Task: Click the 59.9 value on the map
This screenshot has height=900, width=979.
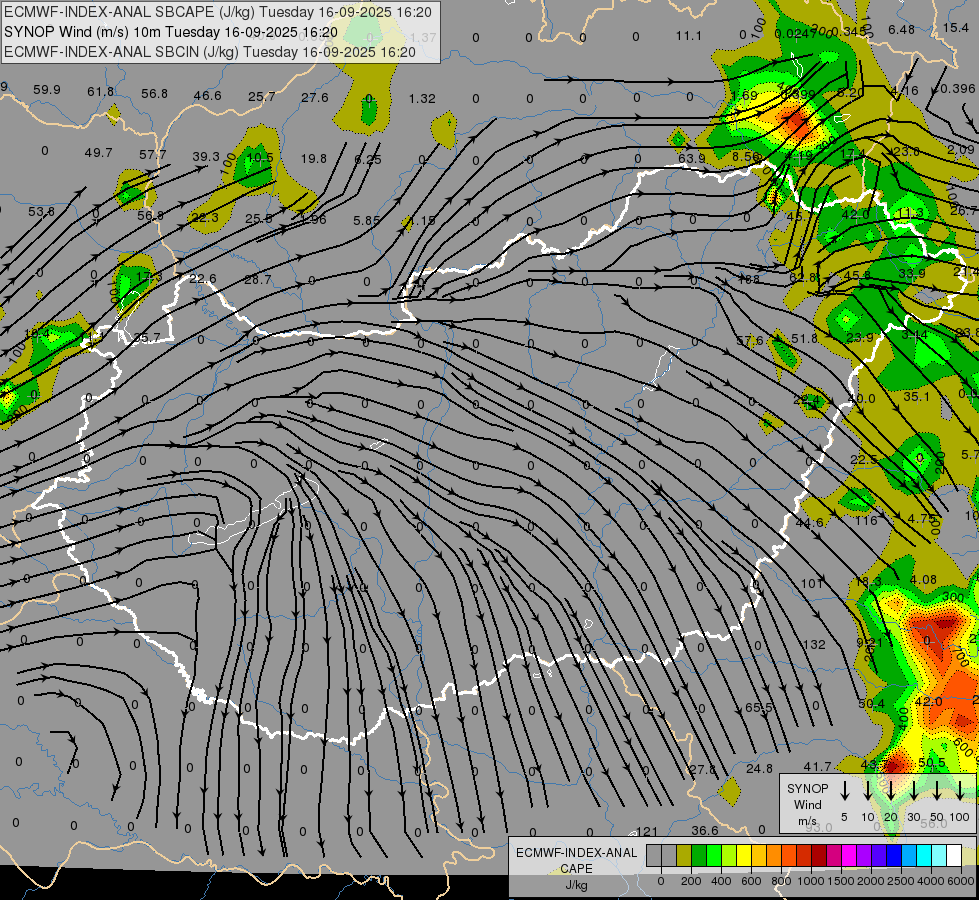Action: [x=47, y=90]
